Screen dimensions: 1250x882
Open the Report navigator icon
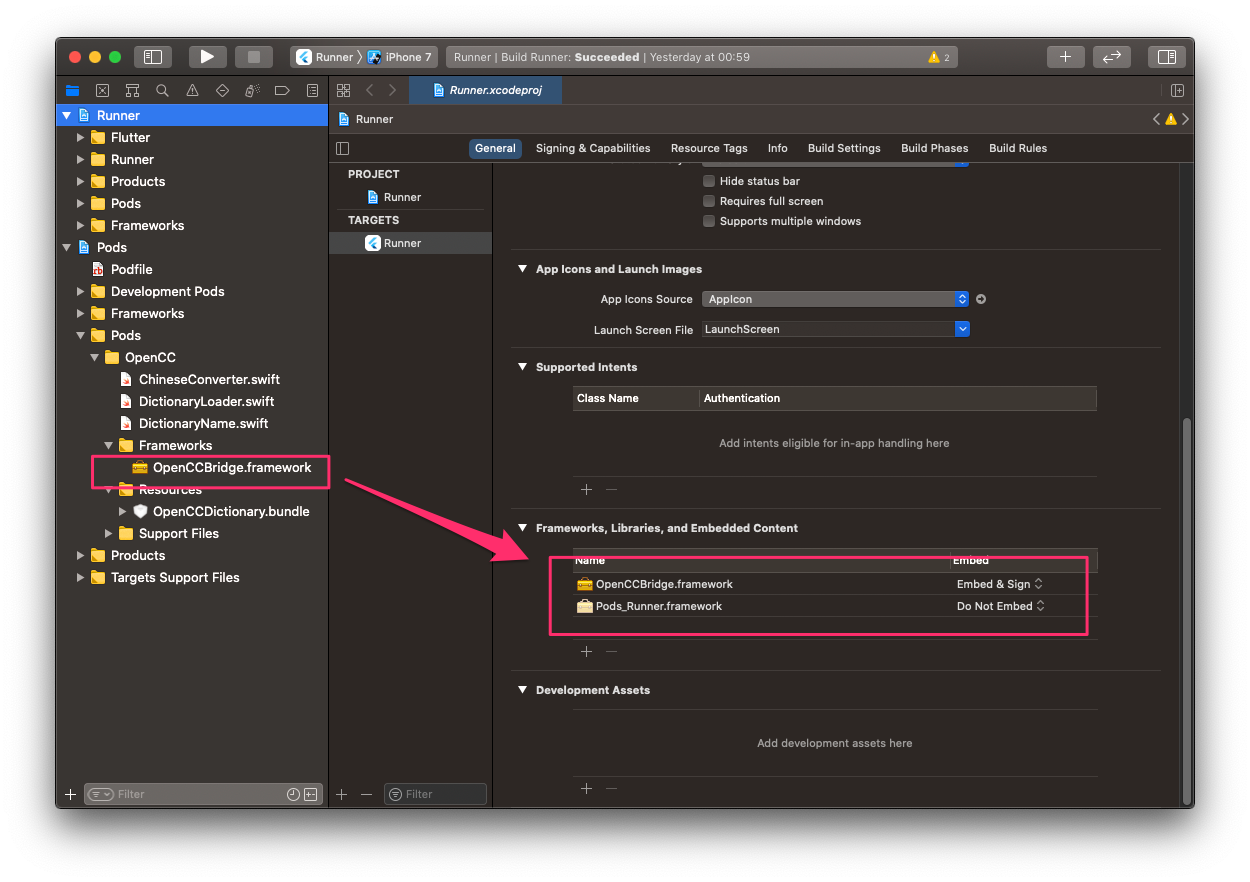tap(312, 90)
